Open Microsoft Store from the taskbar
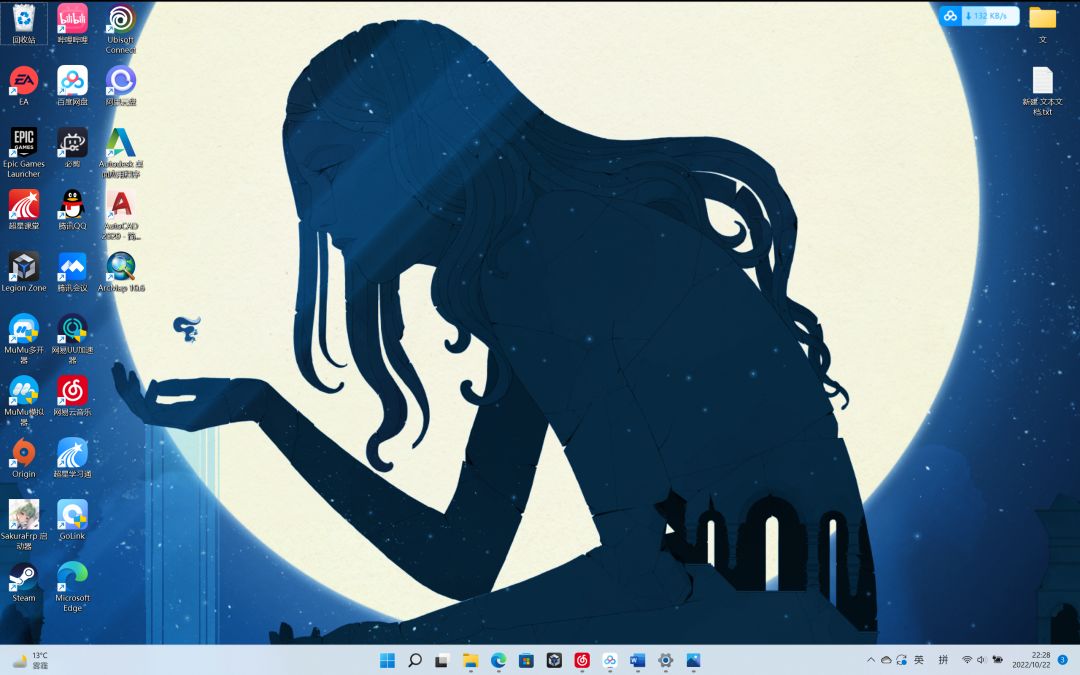The width and height of the screenshot is (1080, 675). [526, 660]
